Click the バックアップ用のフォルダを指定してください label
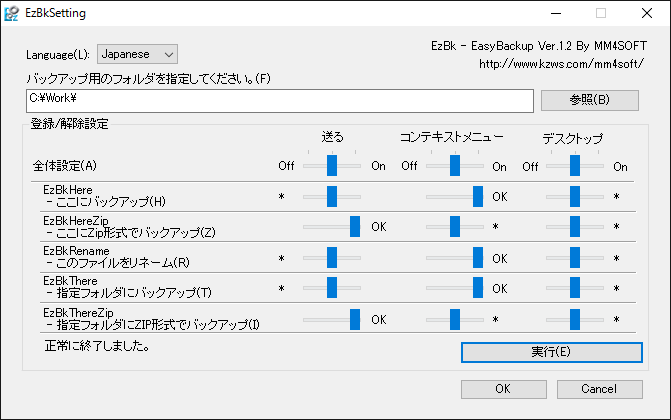This screenshot has height=420, width=671. point(148,79)
